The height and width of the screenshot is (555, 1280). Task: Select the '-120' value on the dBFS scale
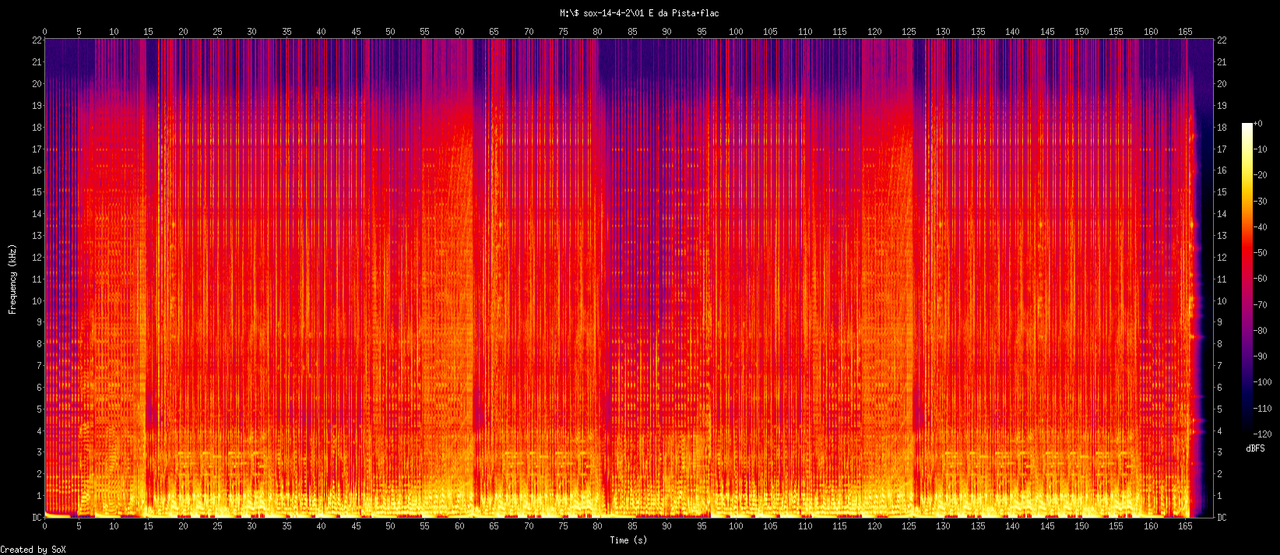(1263, 435)
